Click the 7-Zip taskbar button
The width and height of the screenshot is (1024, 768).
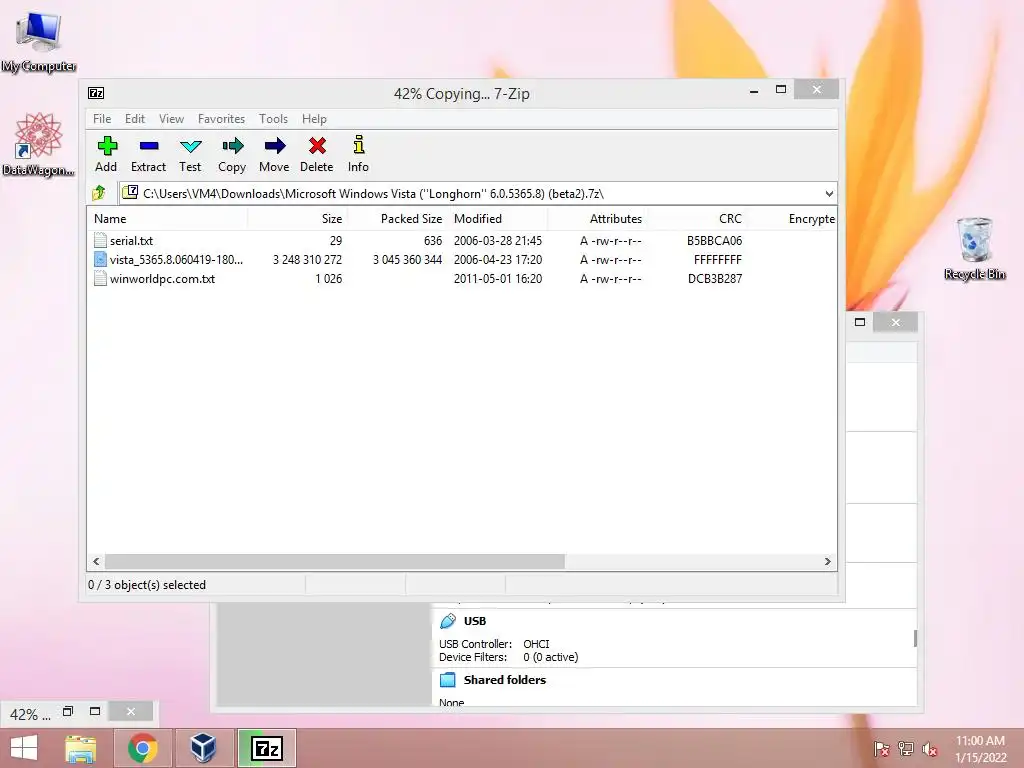(x=266, y=748)
